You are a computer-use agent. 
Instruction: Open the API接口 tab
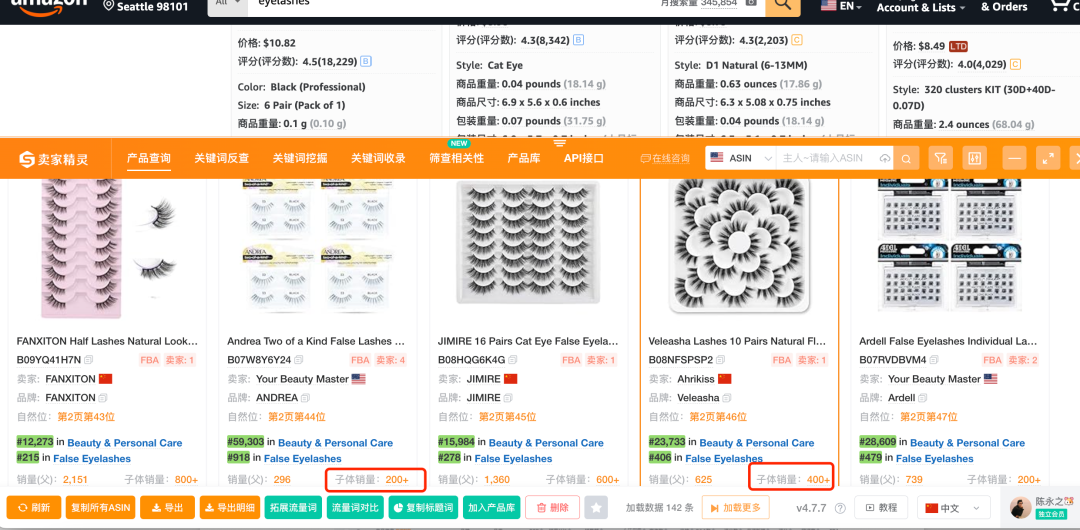pos(584,159)
